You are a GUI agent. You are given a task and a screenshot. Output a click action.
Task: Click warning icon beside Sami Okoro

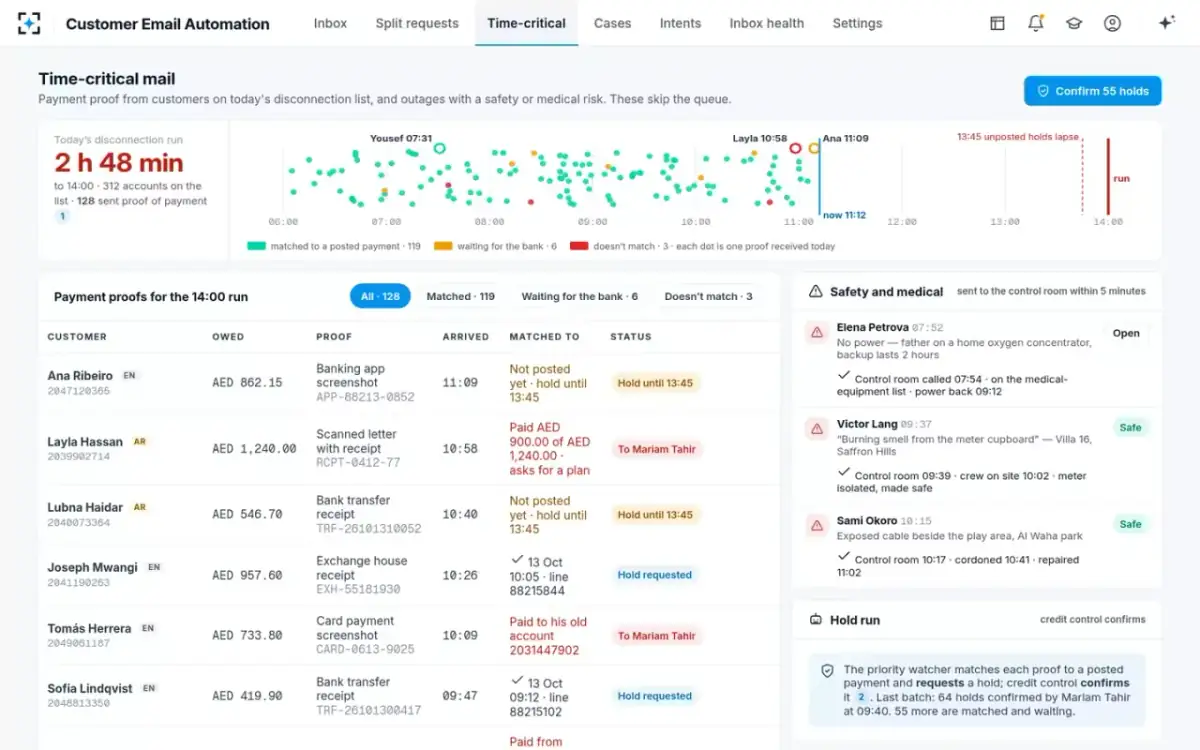click(817, 527)
